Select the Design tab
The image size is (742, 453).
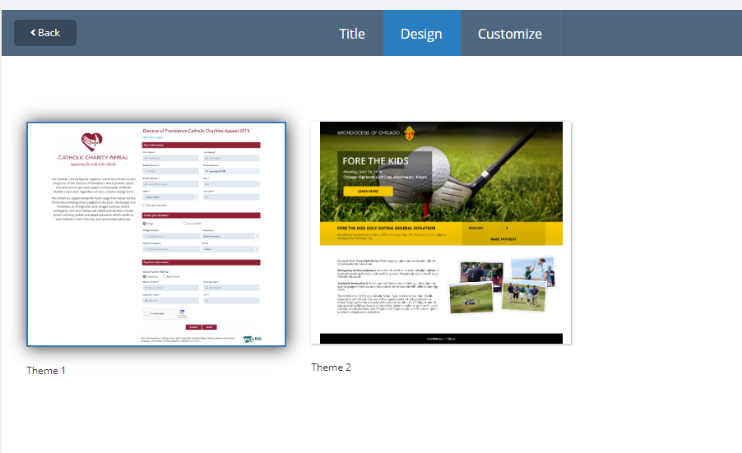421,33
